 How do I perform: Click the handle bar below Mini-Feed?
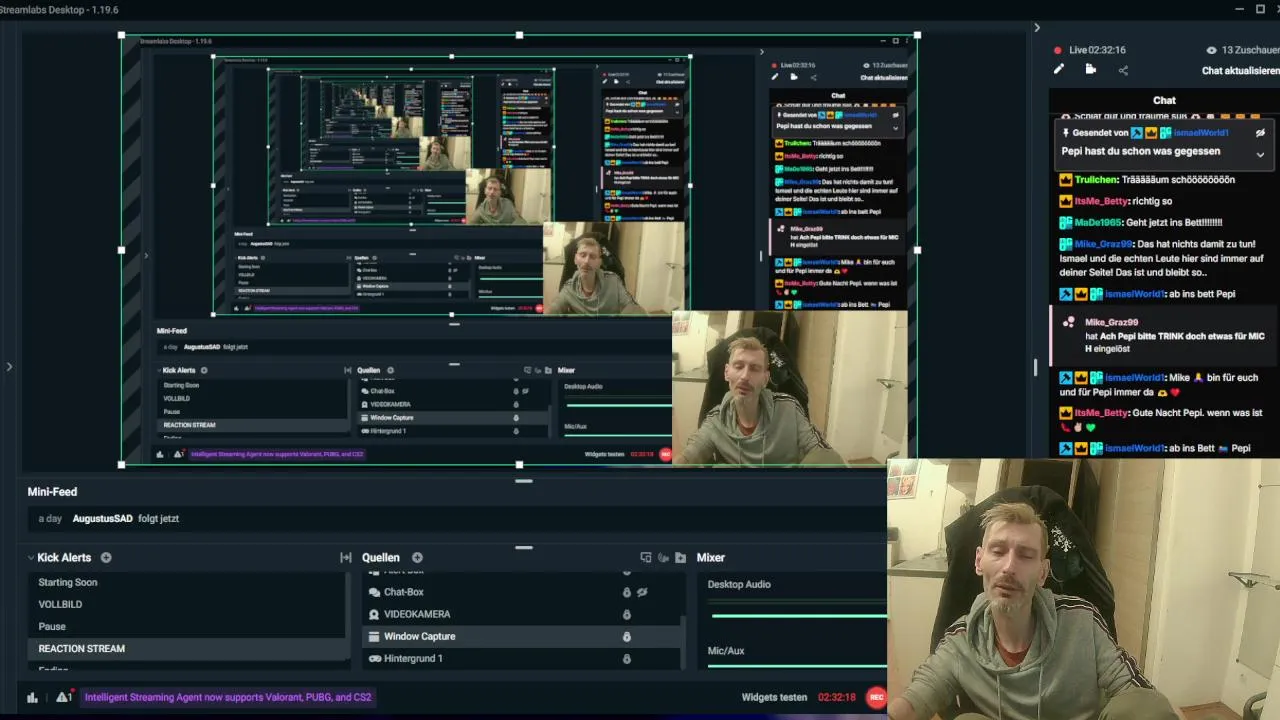523,547
